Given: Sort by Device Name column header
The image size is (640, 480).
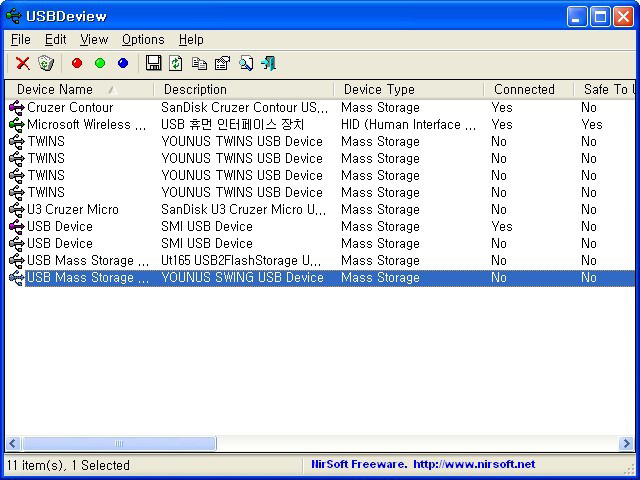Looking at the screenshot, I should (x=55, y=89).
